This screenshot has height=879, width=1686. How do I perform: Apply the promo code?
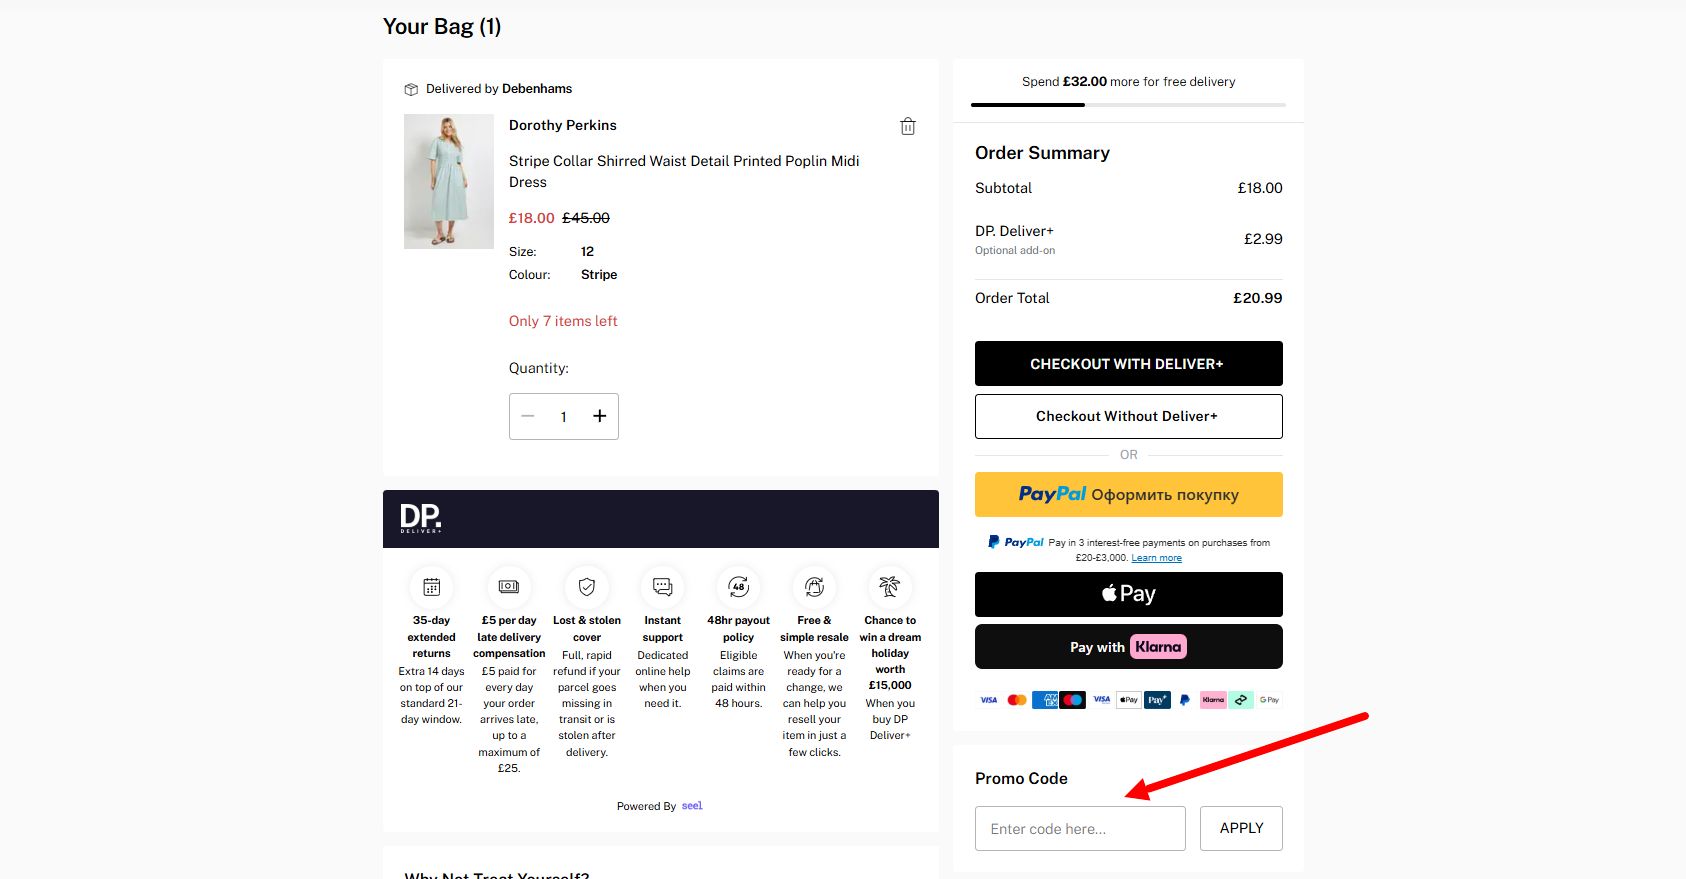[1241, 828]
